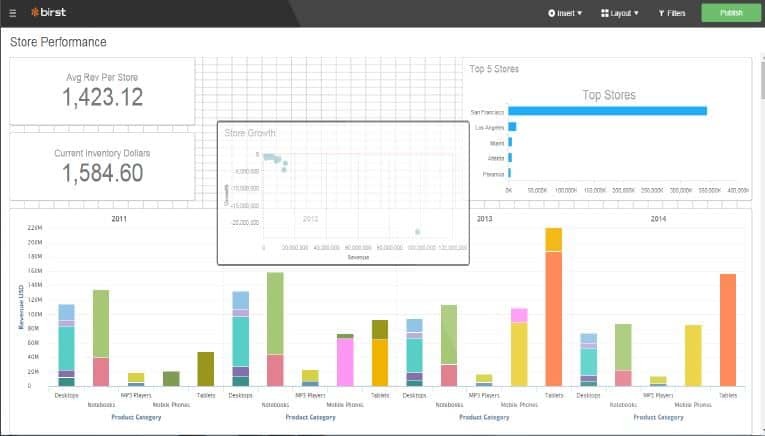Click the Store Growth scatter chart title
Screen dimensions: 765x436
tap(250, 133)
